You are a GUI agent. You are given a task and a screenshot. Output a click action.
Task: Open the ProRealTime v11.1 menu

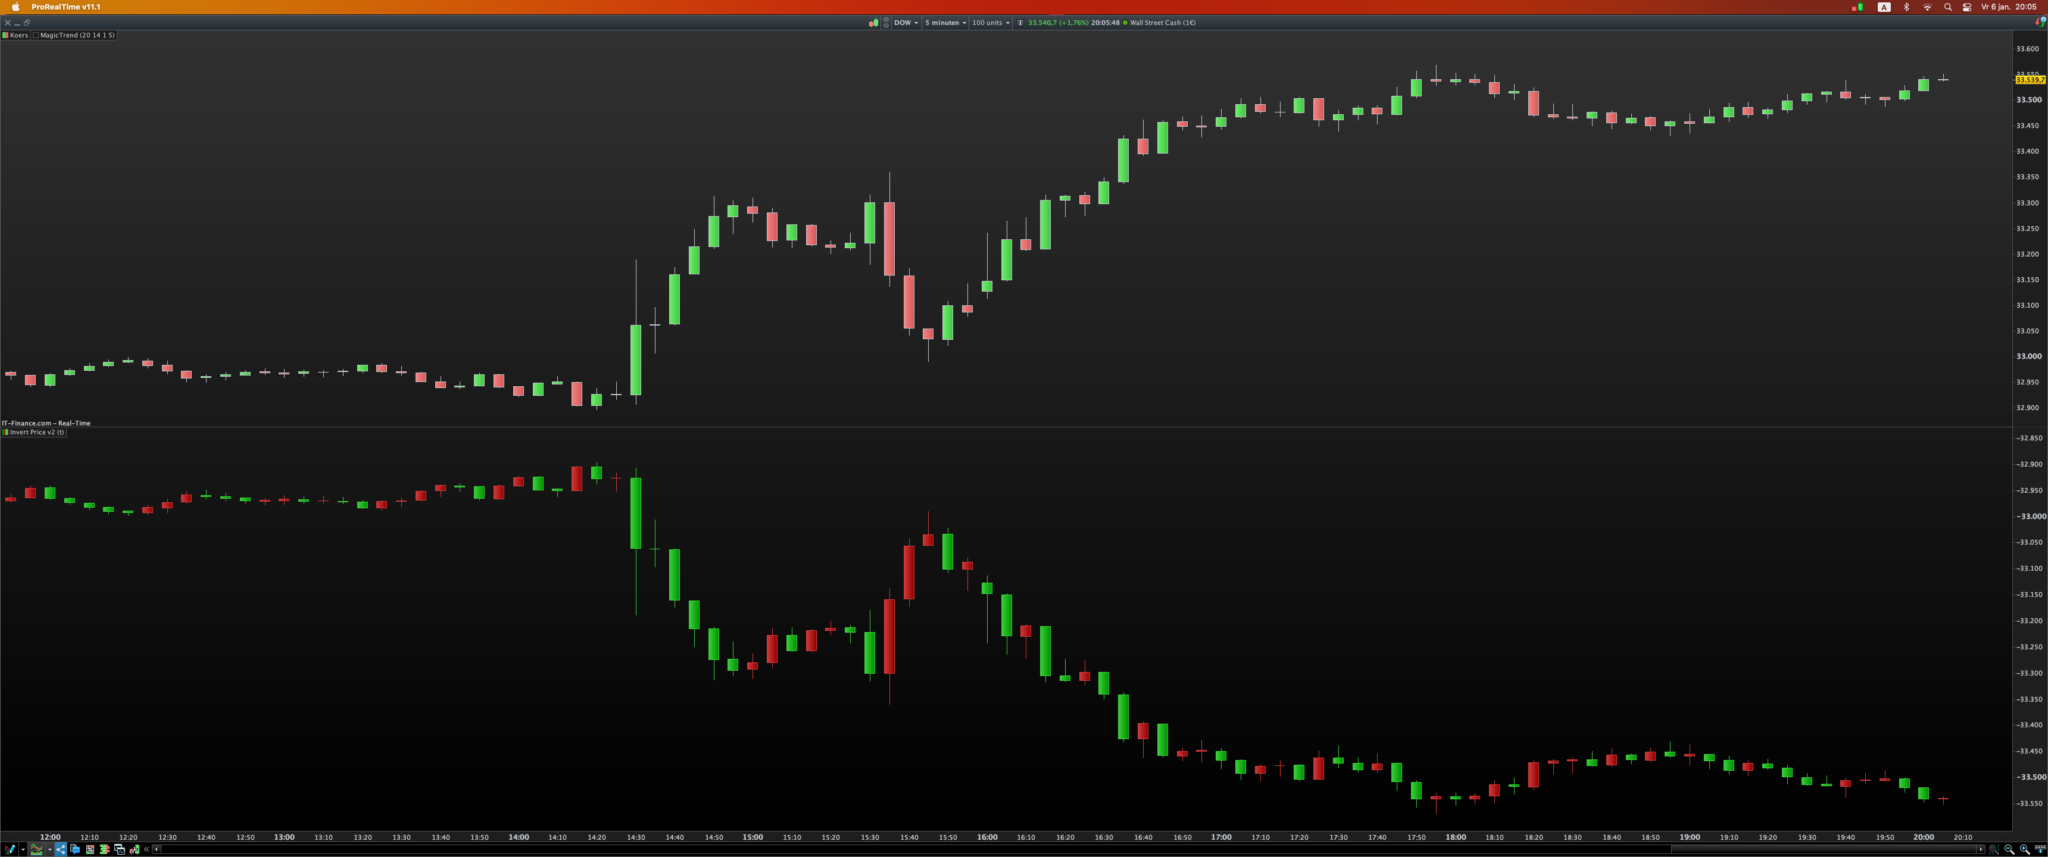66,7
